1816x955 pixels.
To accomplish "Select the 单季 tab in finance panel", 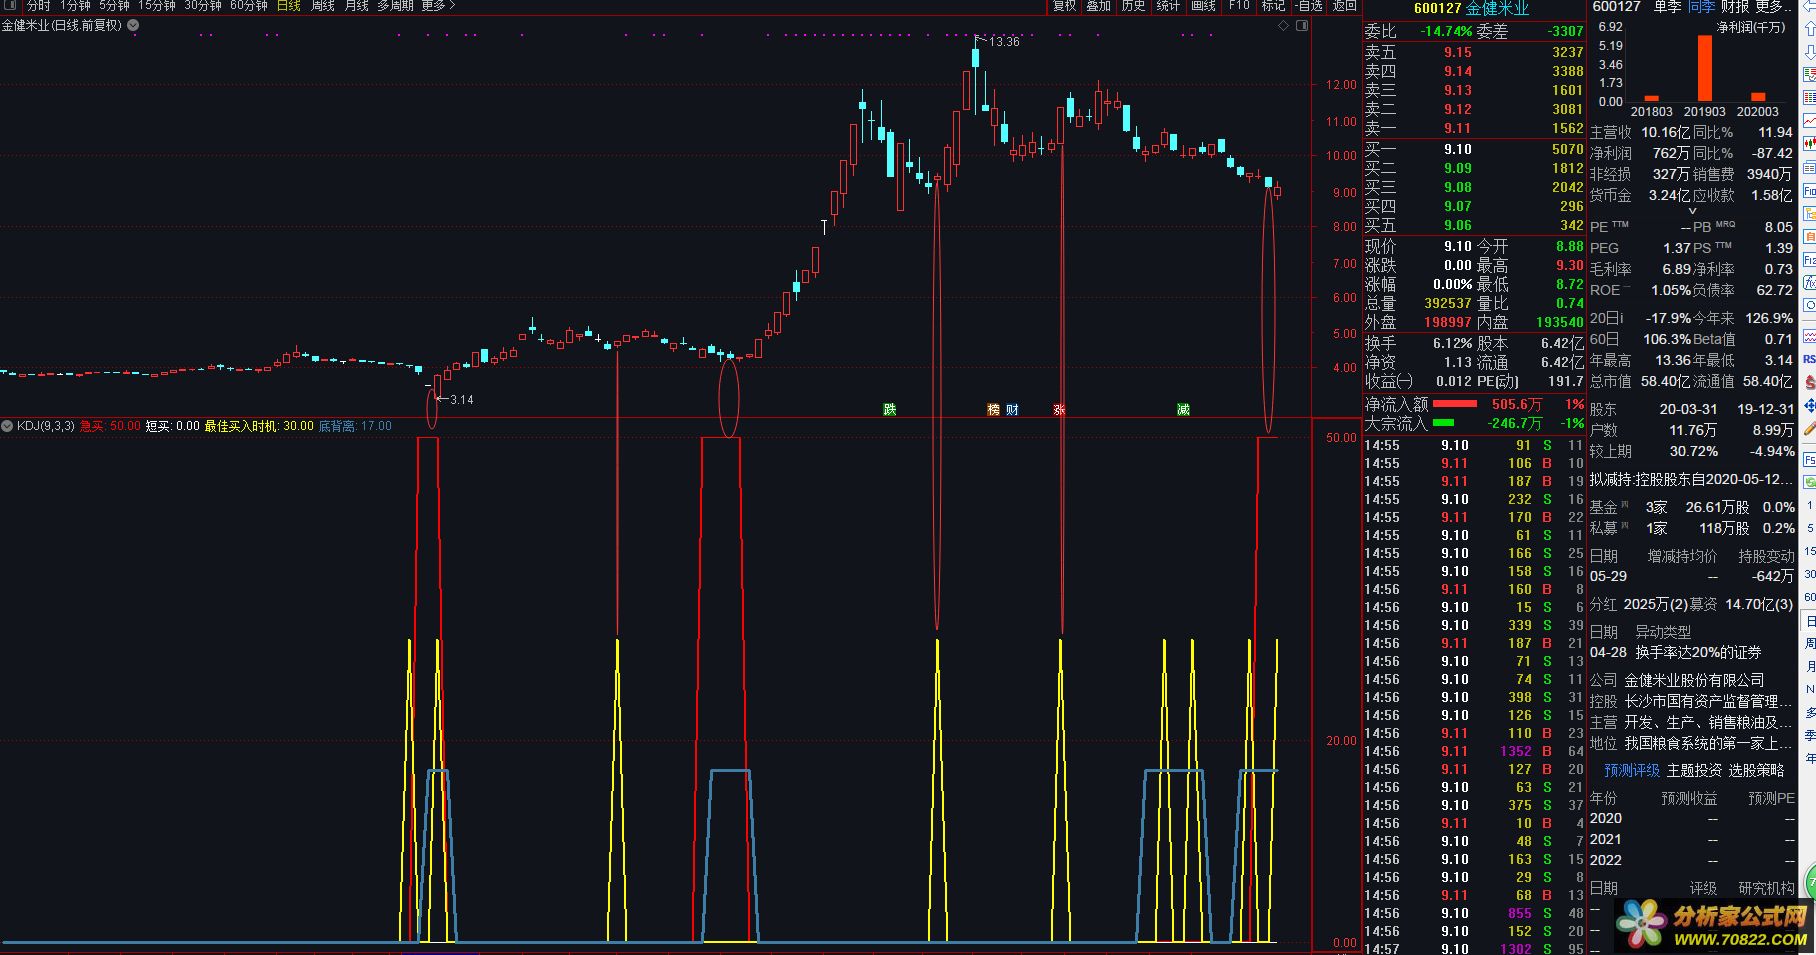I will click(1667, 7).
